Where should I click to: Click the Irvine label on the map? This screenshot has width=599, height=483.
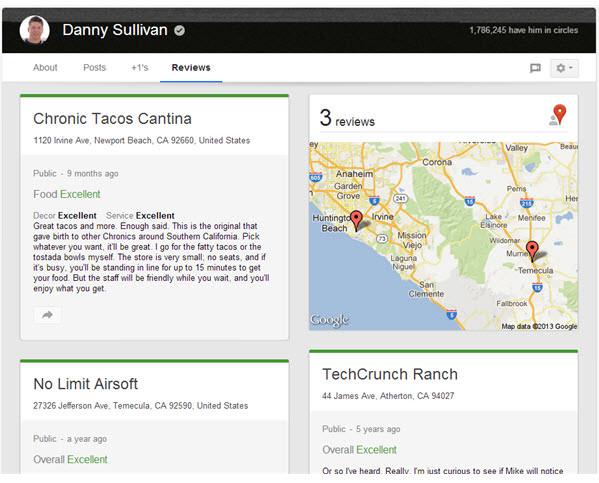point(382,217)
